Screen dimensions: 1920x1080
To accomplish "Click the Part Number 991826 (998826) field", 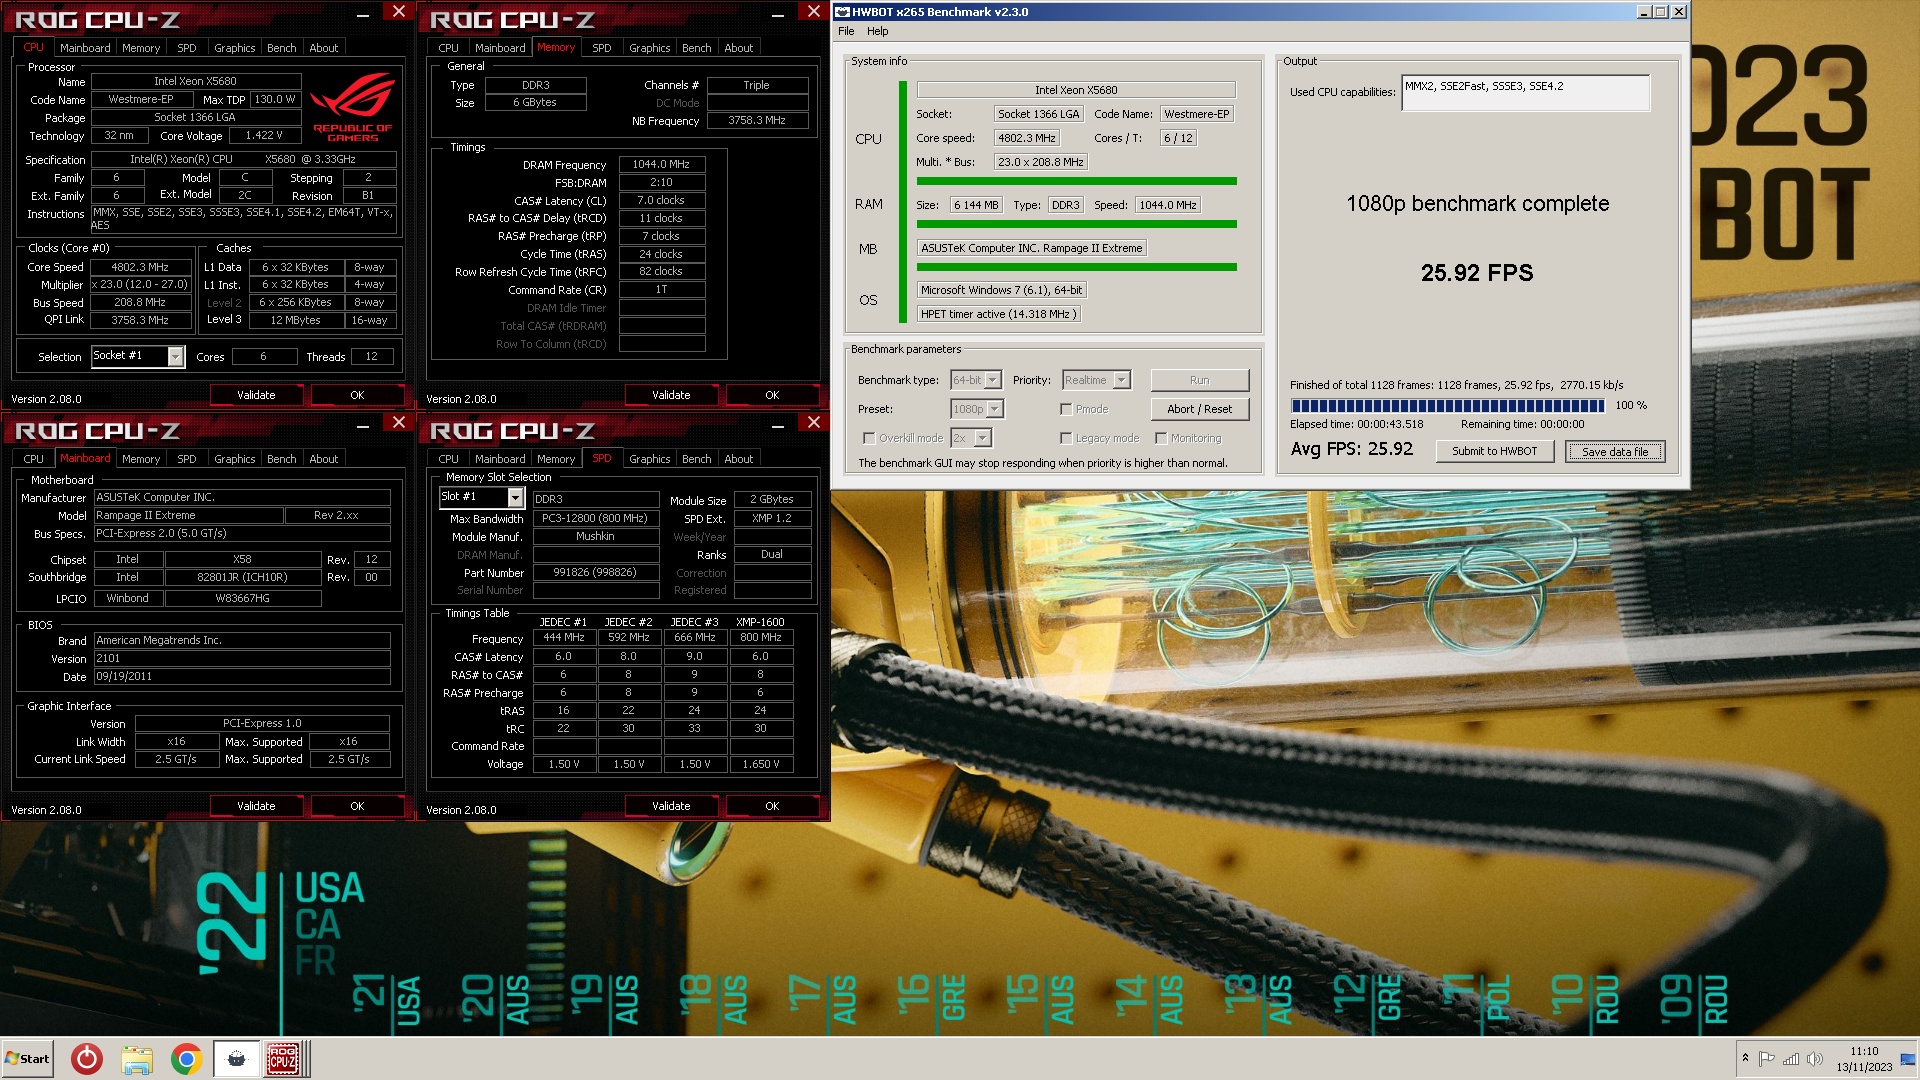I will pos(595,572).
